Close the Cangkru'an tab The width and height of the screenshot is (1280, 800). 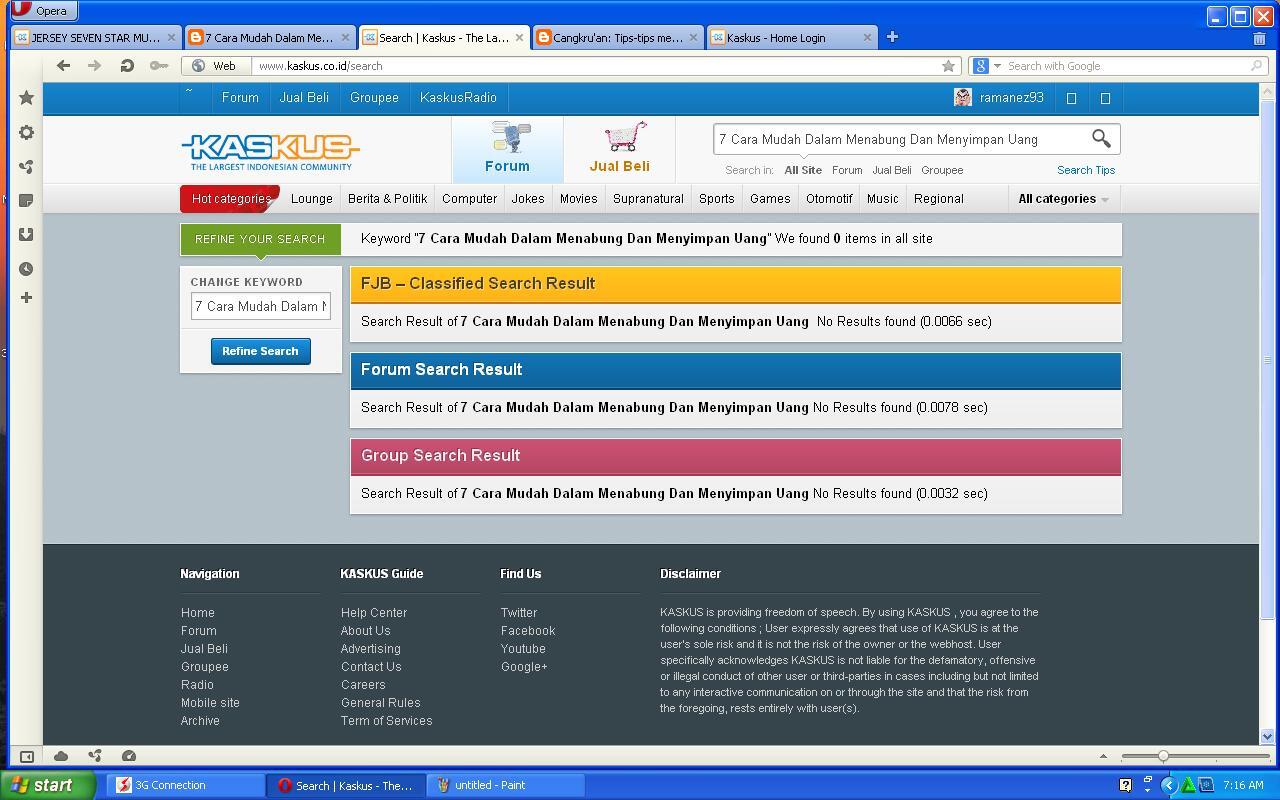tap(693, 38)
